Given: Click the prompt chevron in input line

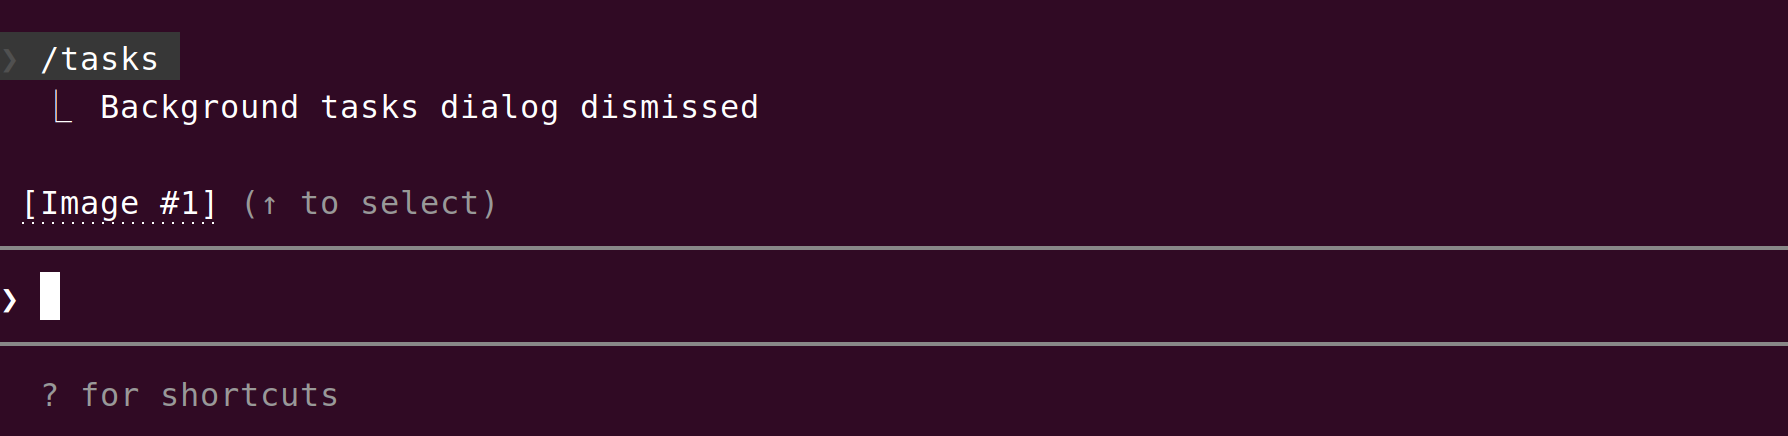Looking at the screenshot, I should pyautogui.click(x=10, y=299).
